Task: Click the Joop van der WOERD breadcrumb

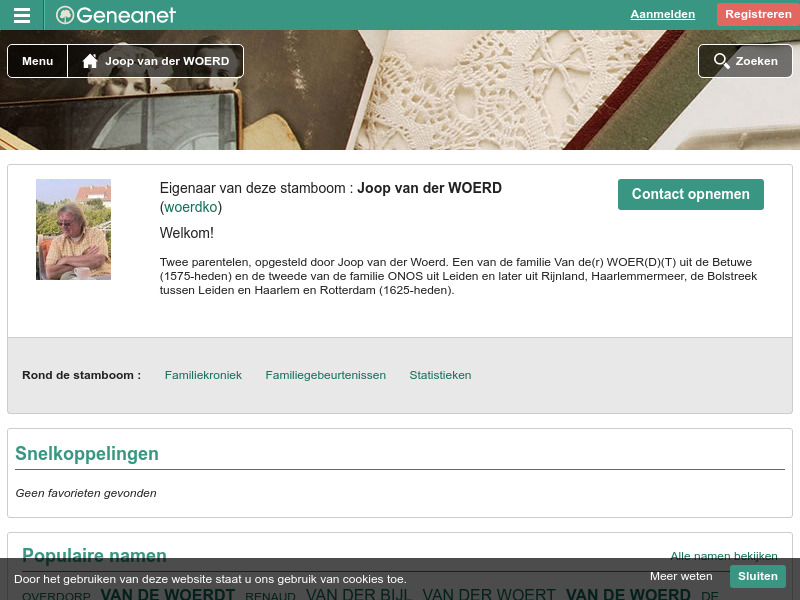Action: click(x=167, y=61)
